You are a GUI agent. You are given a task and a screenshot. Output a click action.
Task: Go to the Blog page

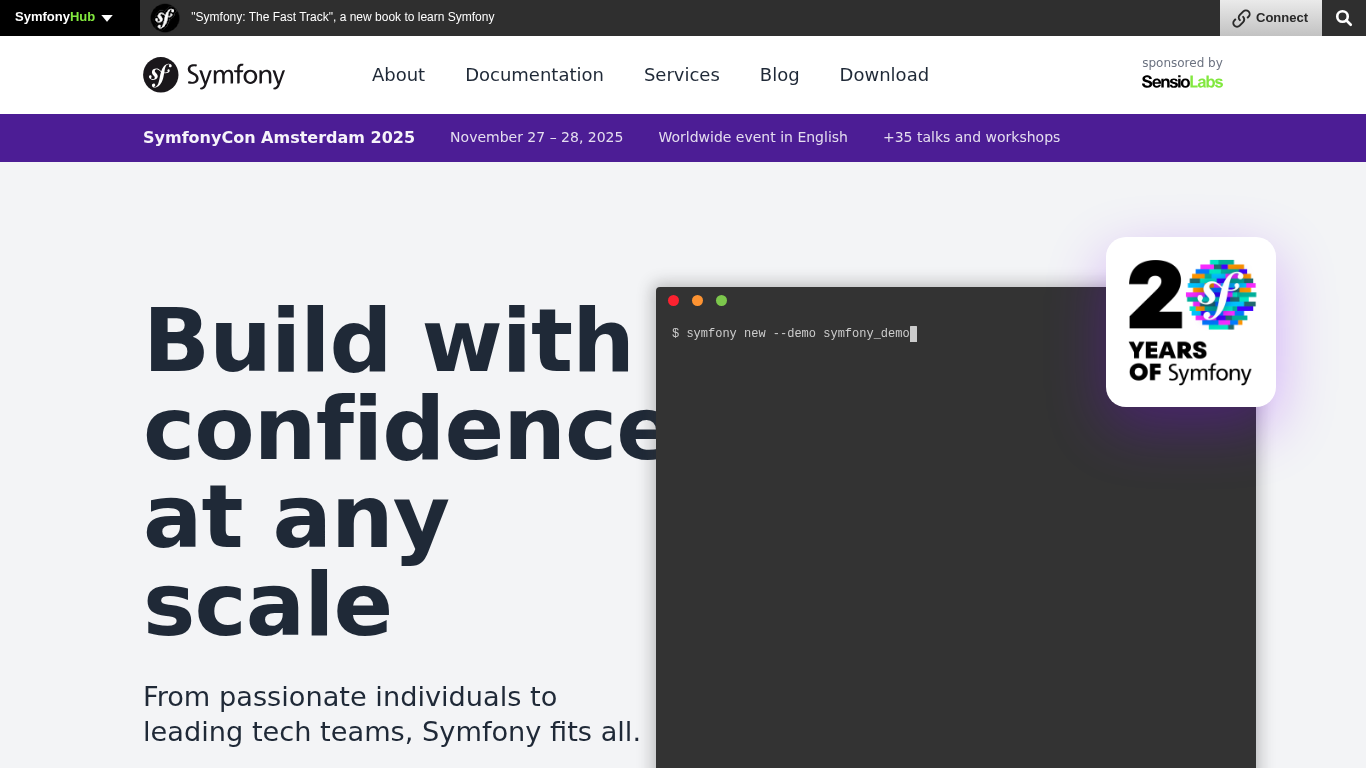coord(779,75)
